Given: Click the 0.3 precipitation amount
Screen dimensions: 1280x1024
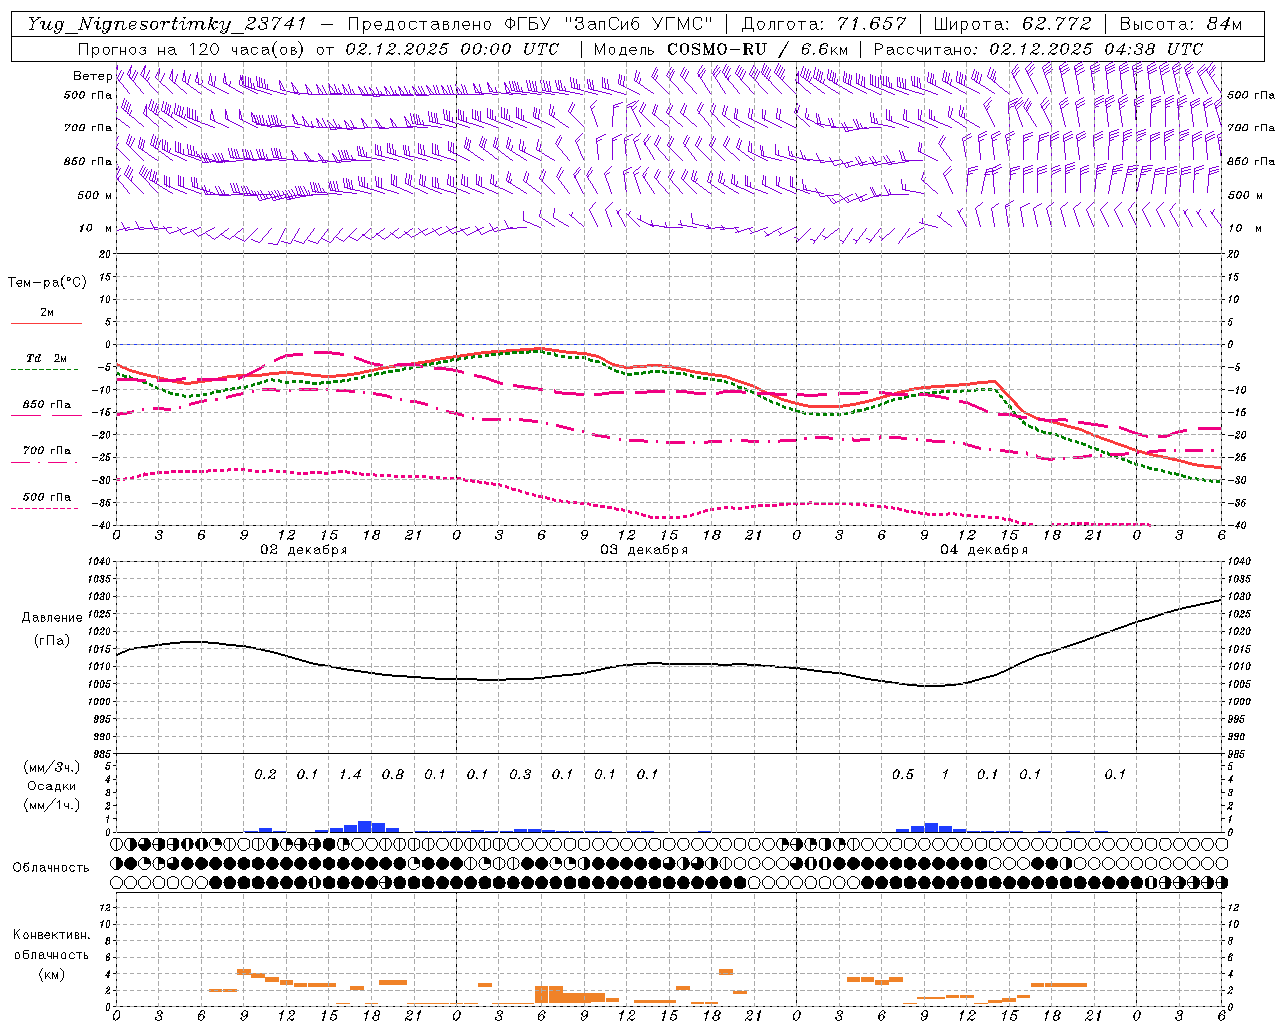Looking at the screenshot, I should (x=520, y=775).
